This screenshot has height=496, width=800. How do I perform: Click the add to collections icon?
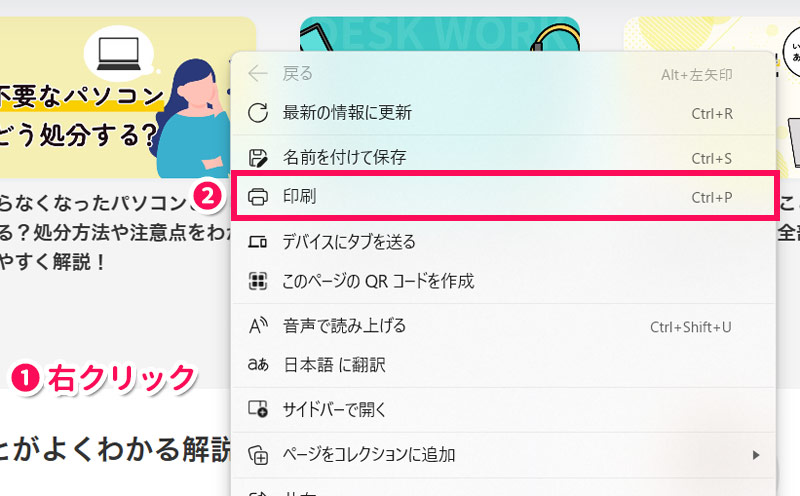pos(258,455)
